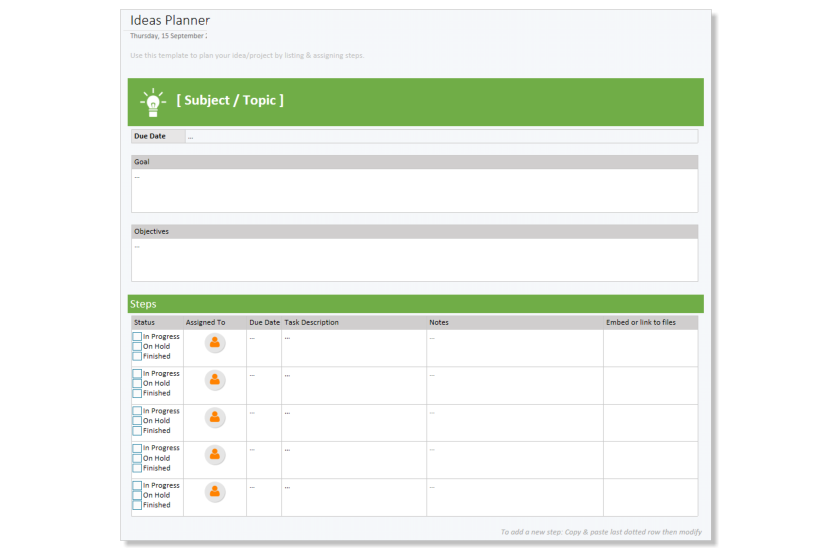Viewport: 820px width, 560px height.
Task: Check Finished in the fifth step row
Action: [137, 505]
